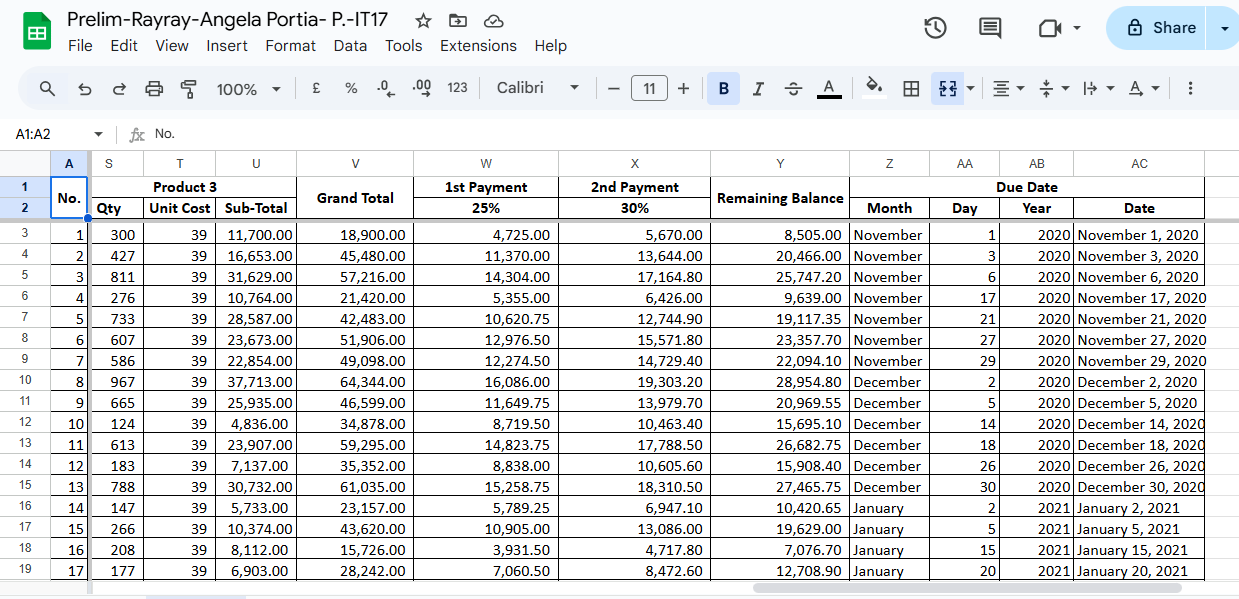Open the Extensions menu
Viewport: 1239px width, 599px height.
pos(478,46)
